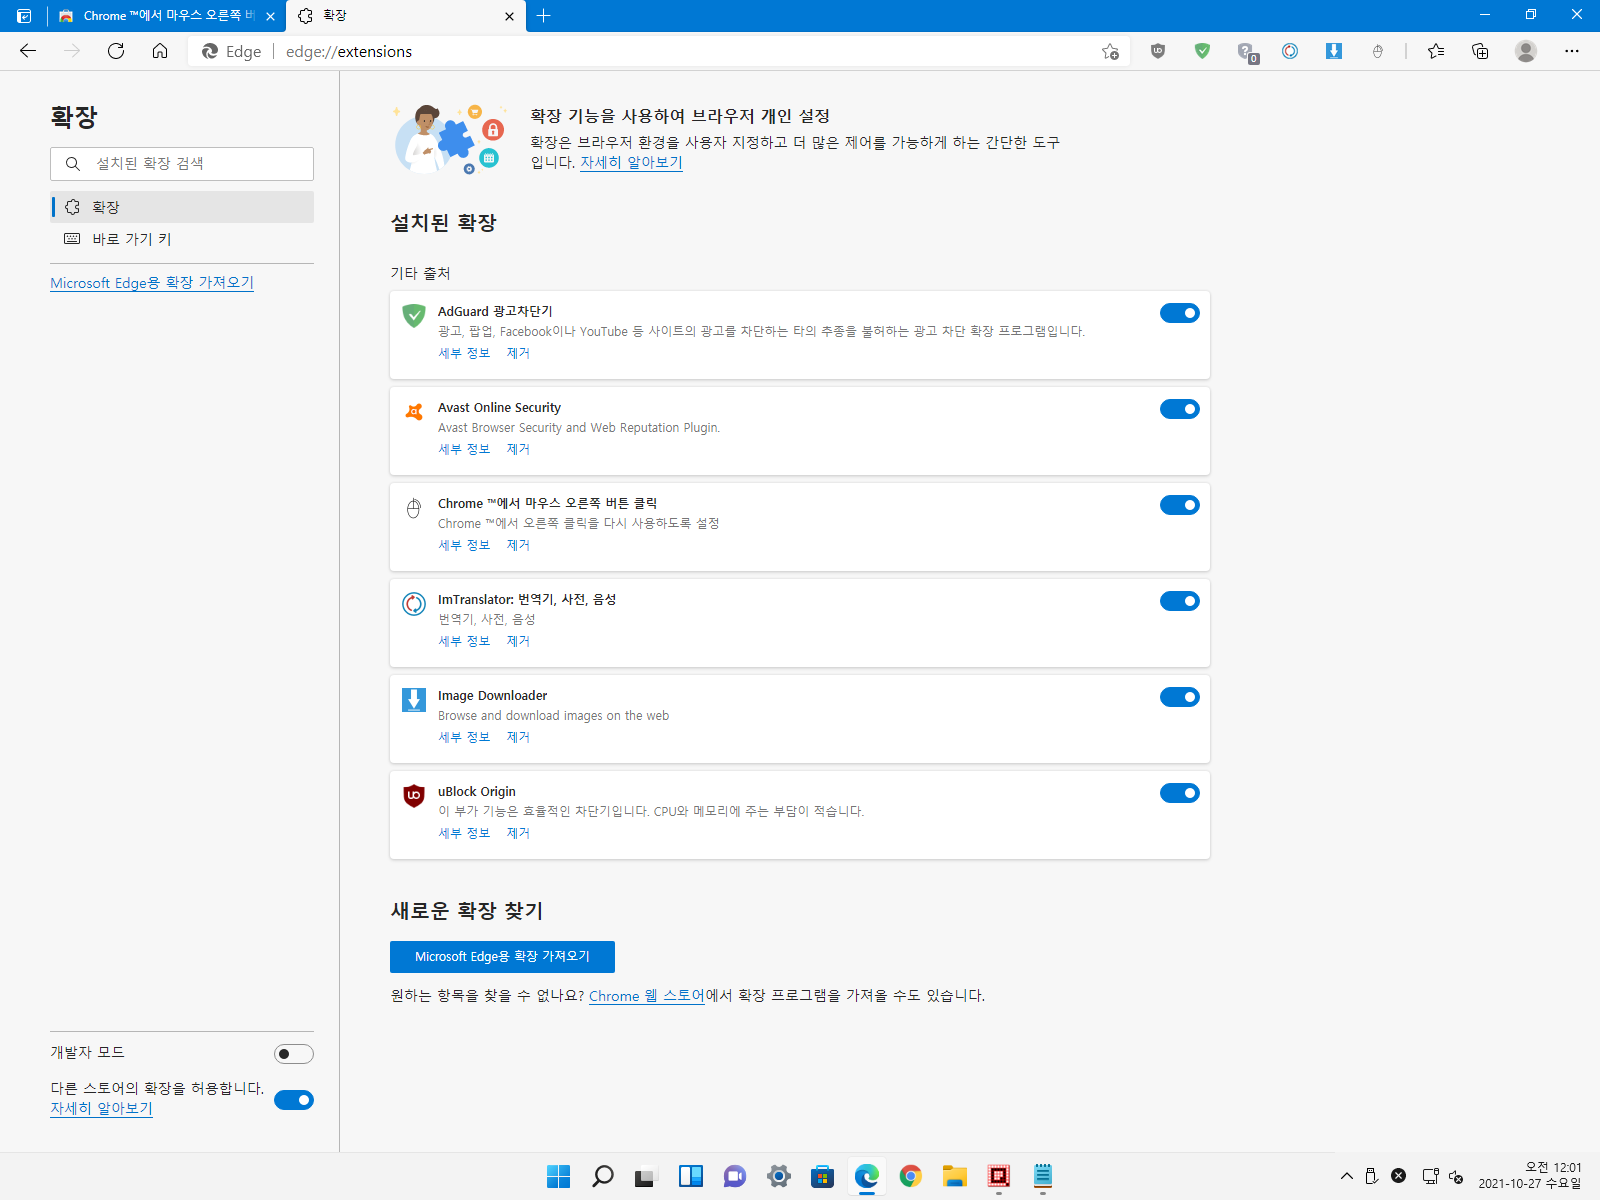Open 세부 정보 for Chrome right-click extension
Viewport: 1600px width, 1200px height.
(464, 545)
